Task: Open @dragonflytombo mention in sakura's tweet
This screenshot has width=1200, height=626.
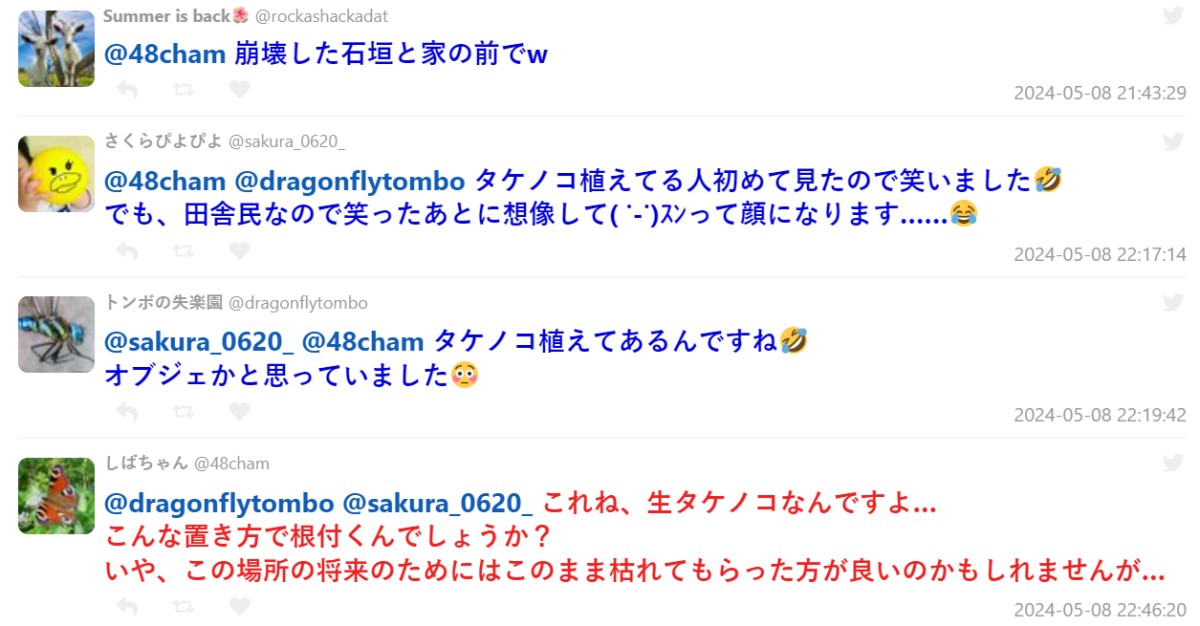Action: pyautogui.click(x=349, y=181)
